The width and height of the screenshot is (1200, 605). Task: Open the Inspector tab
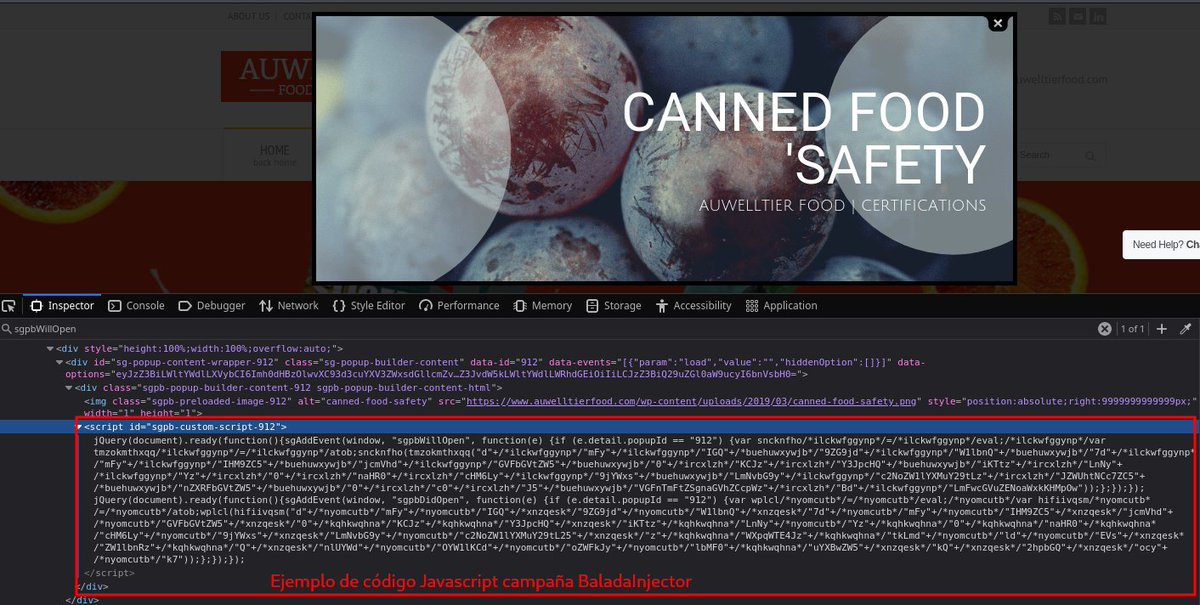[62, 306]
